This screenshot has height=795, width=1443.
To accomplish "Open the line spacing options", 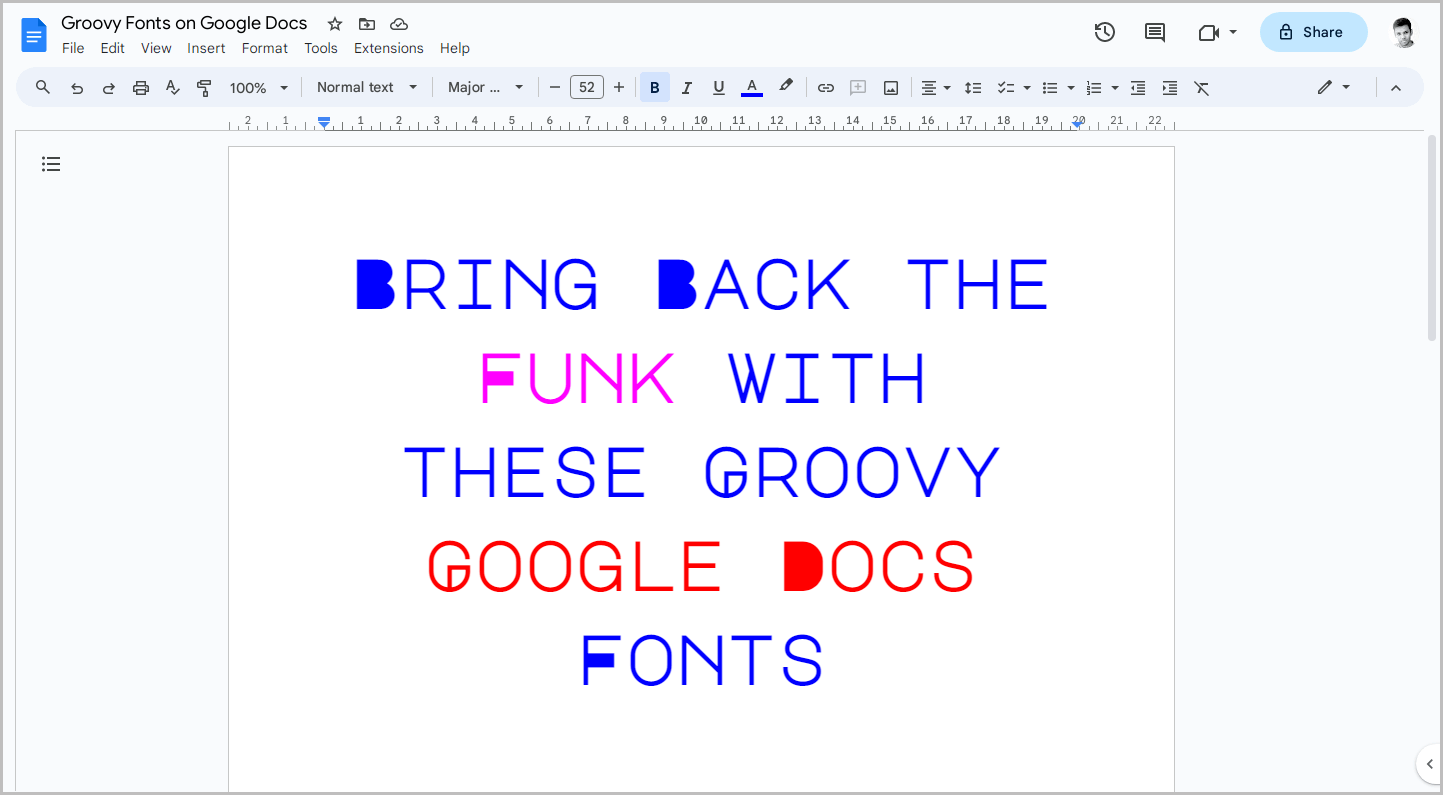I will click(x=973, y=87).
